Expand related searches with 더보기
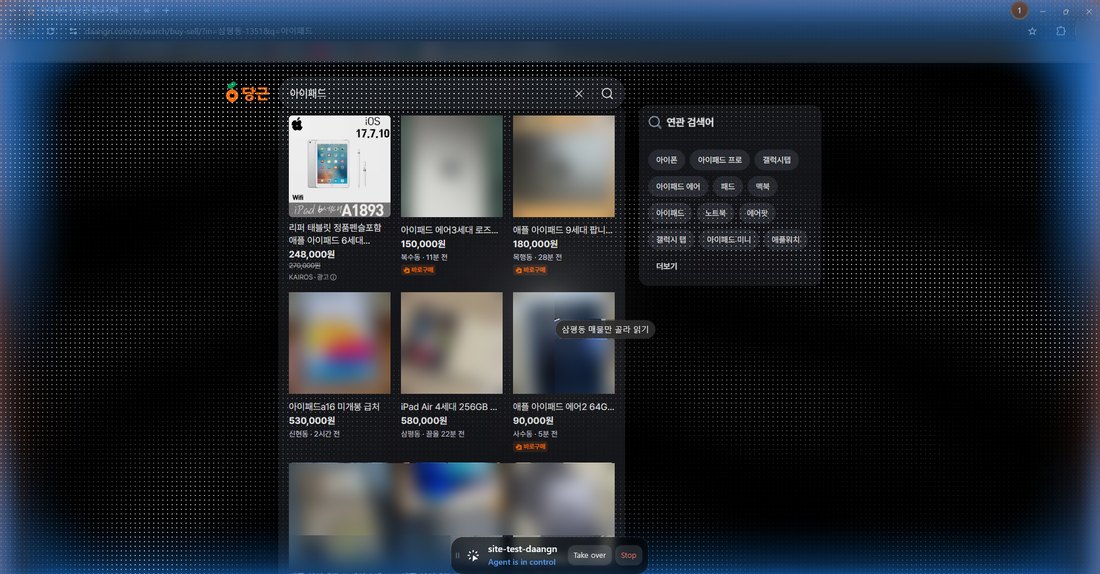Viewport: 1100px width, 574px height. pos(666,267)
